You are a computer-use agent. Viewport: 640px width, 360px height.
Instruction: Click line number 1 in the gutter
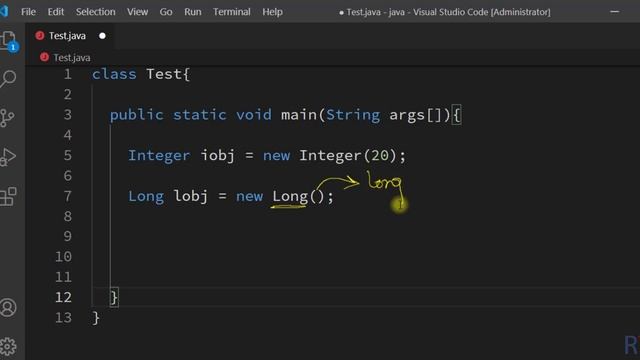[x=67, y=74]
